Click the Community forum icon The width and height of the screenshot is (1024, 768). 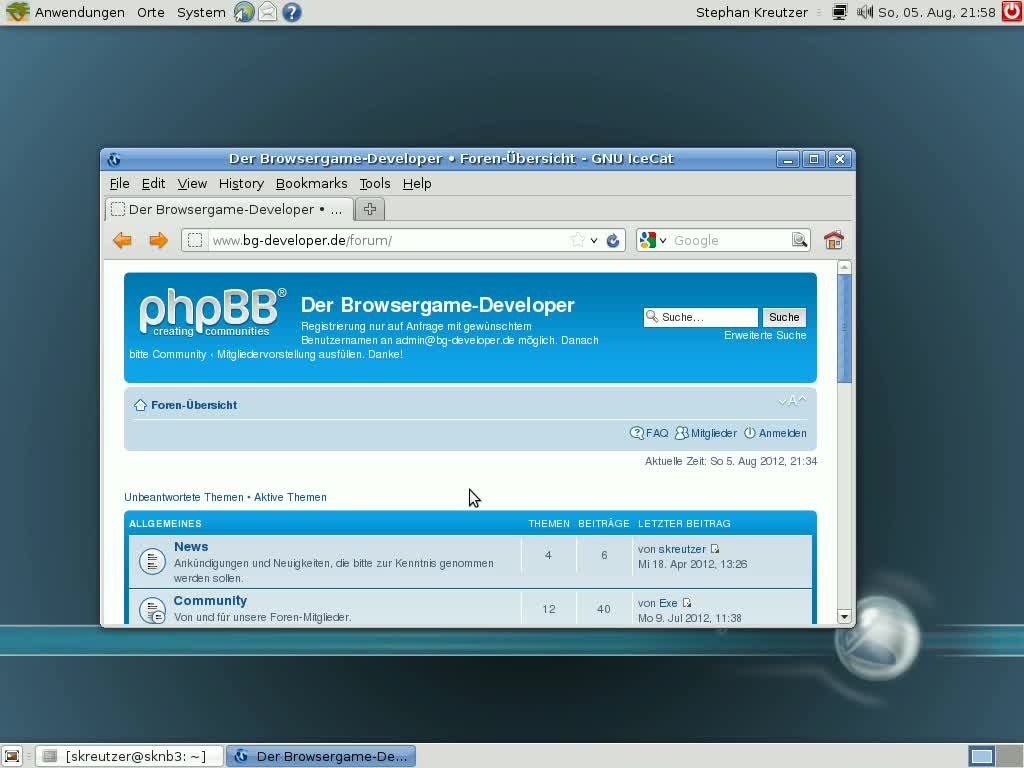click(152, 611)
